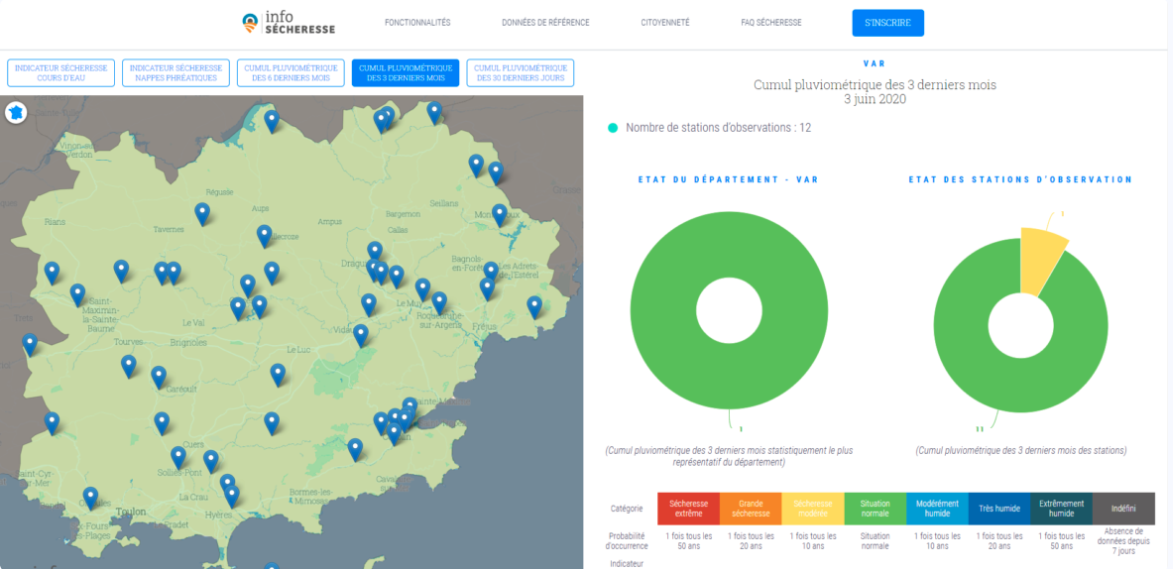Select the pin touching the Garéoult label
The image size is (1173, 569).
pyautogui.click(x=159, y=377)
